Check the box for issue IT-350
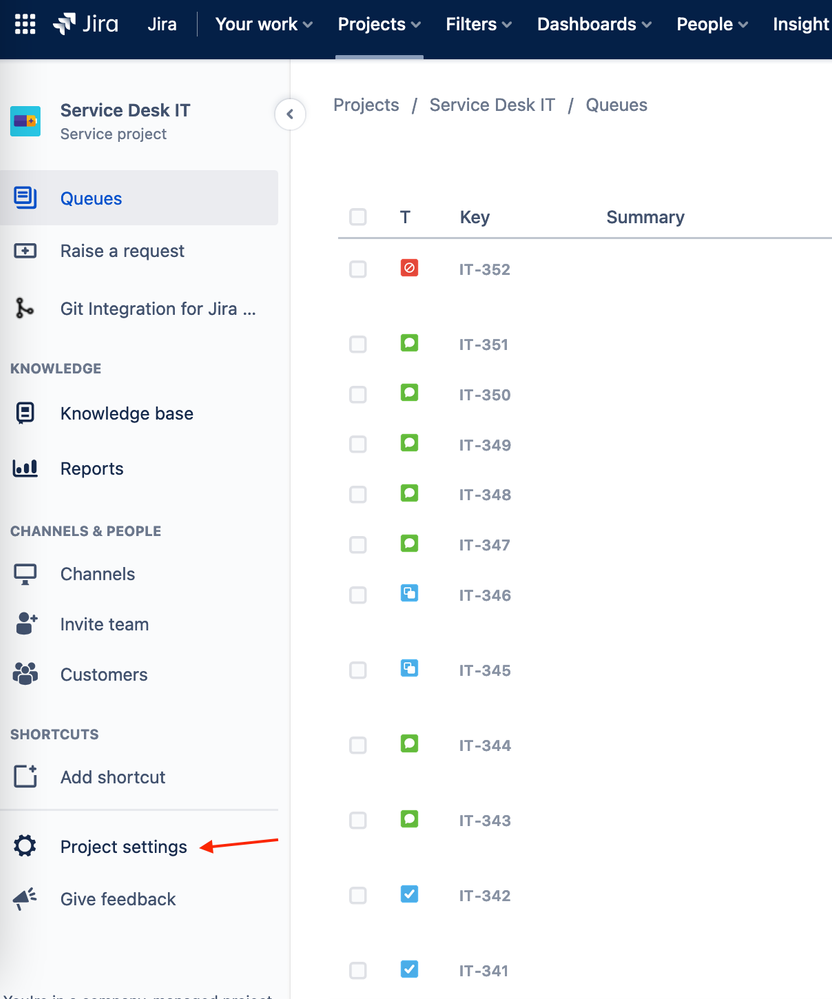The height and width of the screenshot is (999, 832). [x=358, y=394]
